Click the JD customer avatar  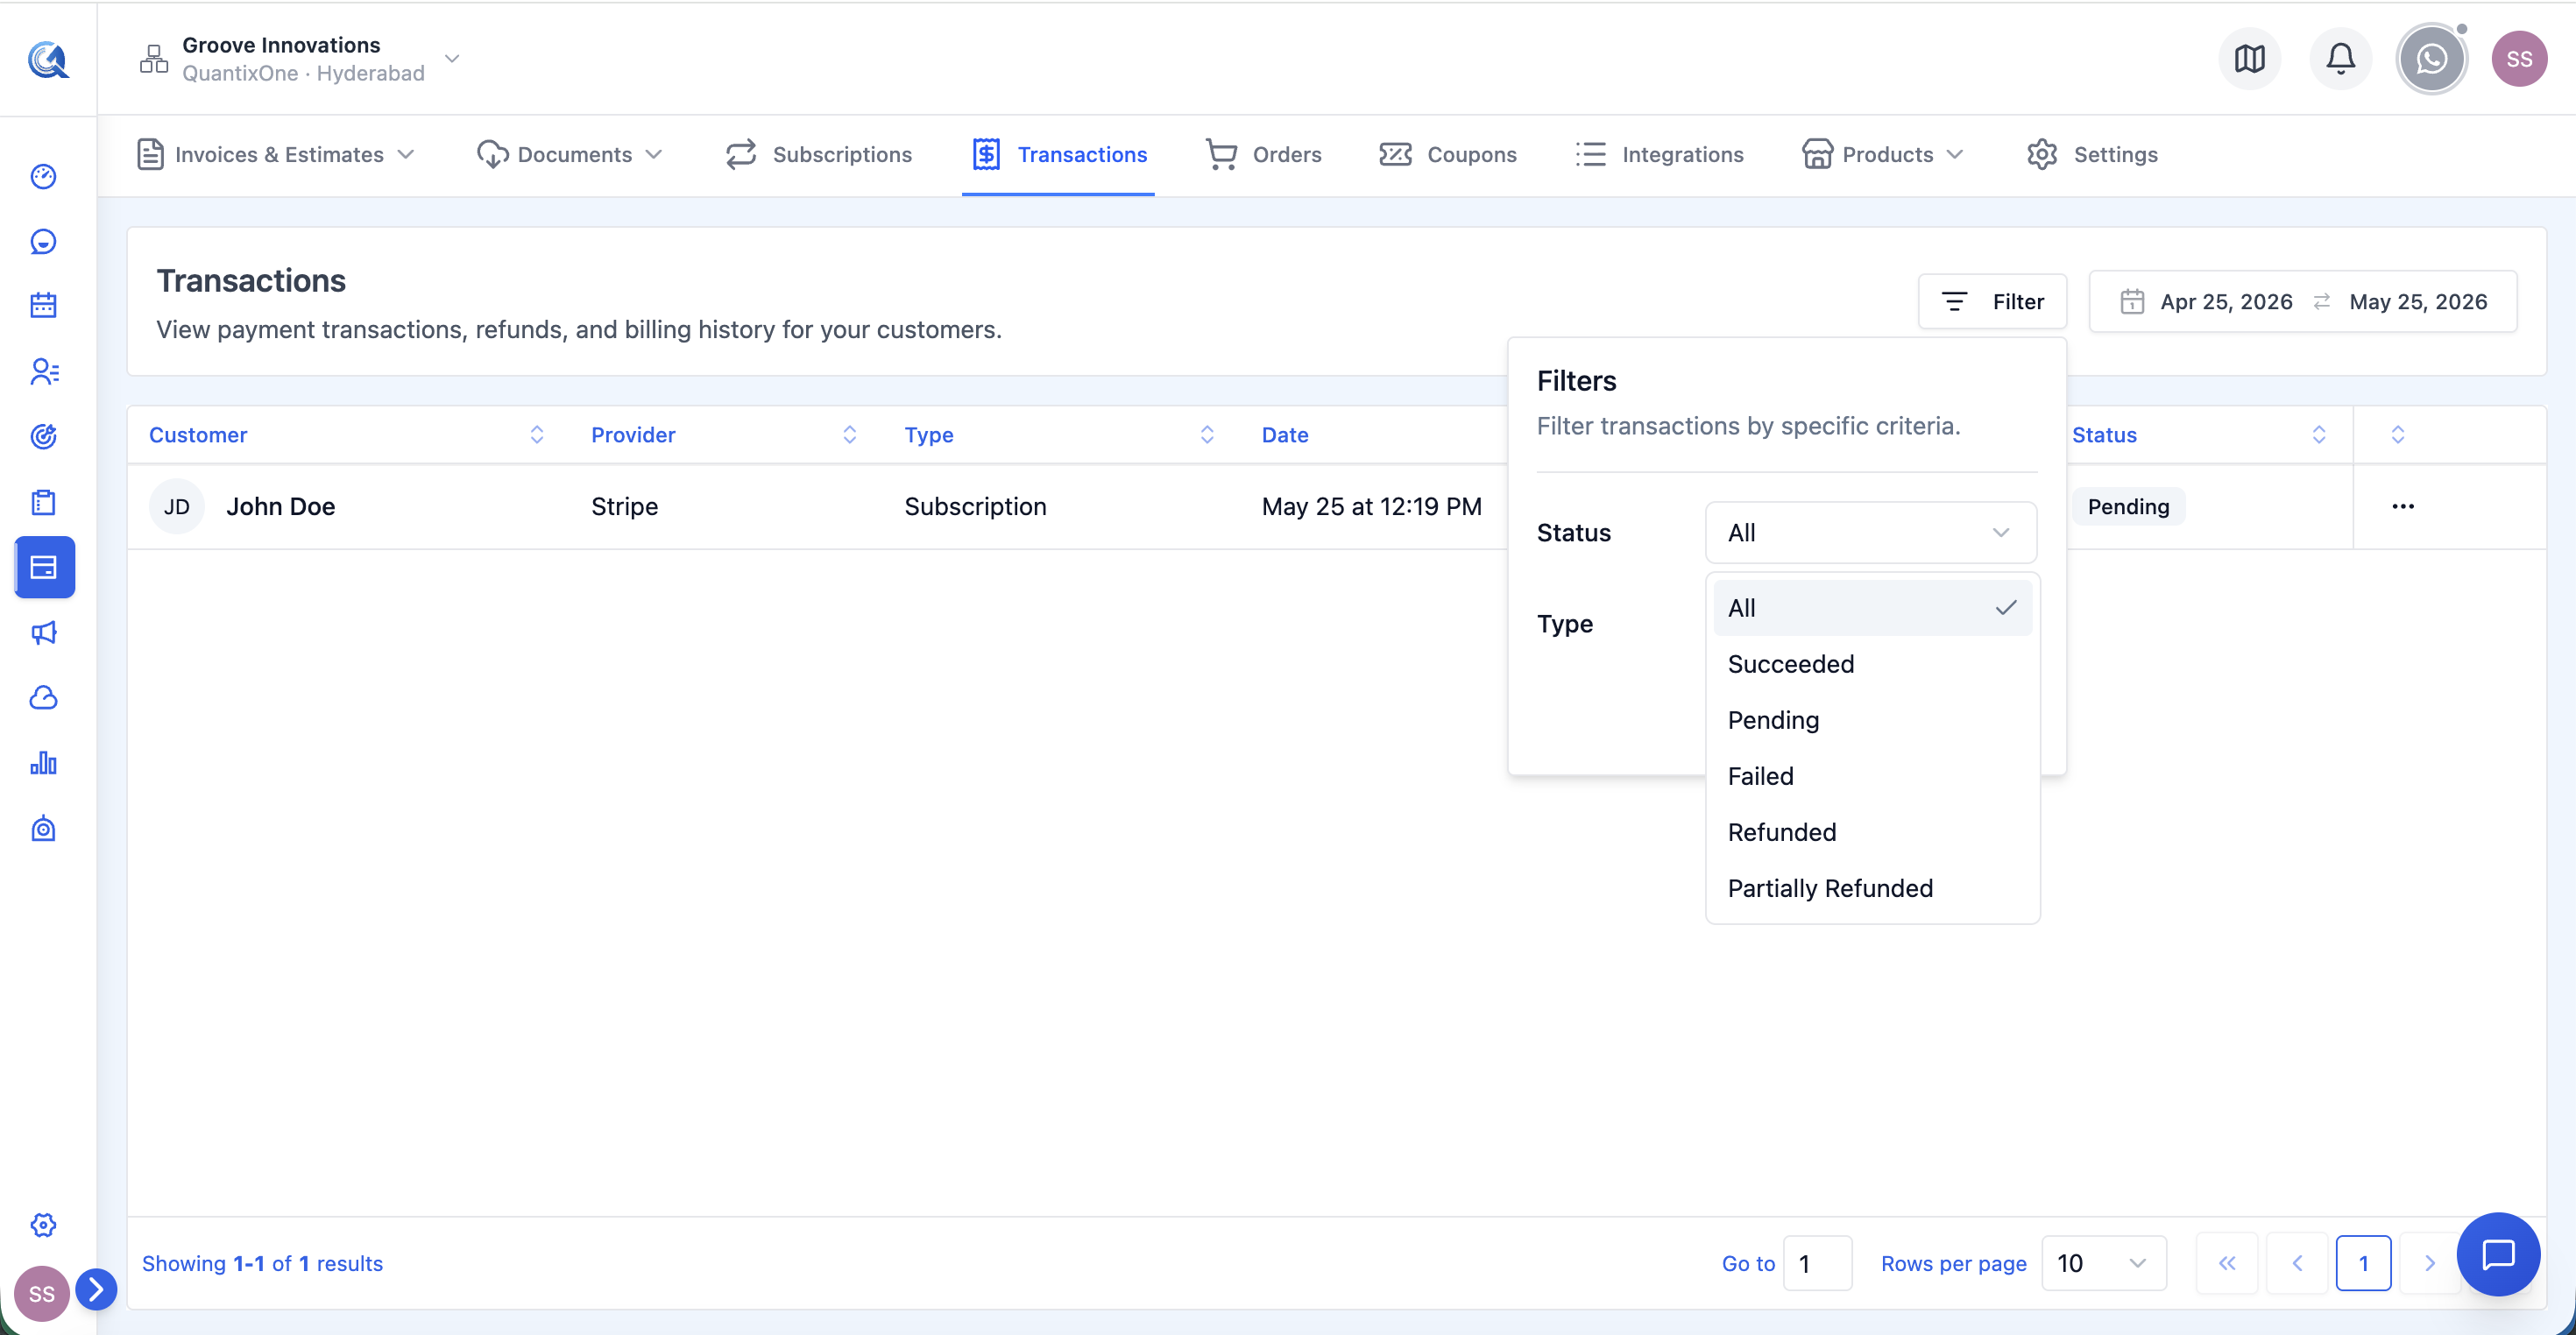pyautogui.click(x=177, y=506)
